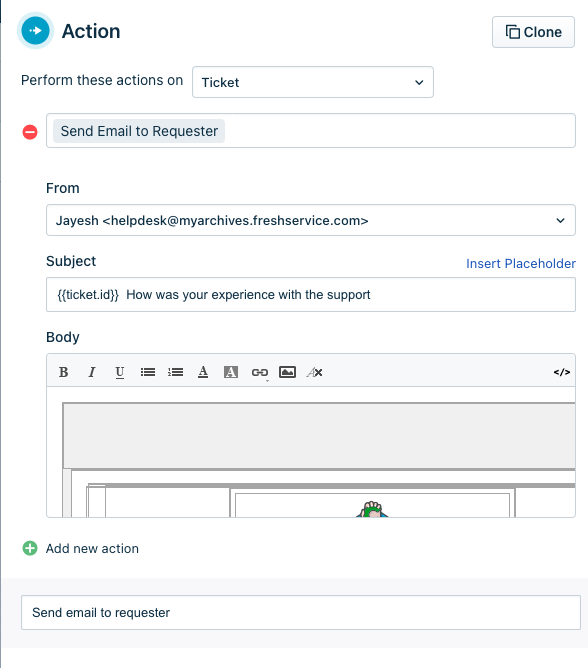
Task: Open the Ticket dropdown
Action: [x=313, y=82]
